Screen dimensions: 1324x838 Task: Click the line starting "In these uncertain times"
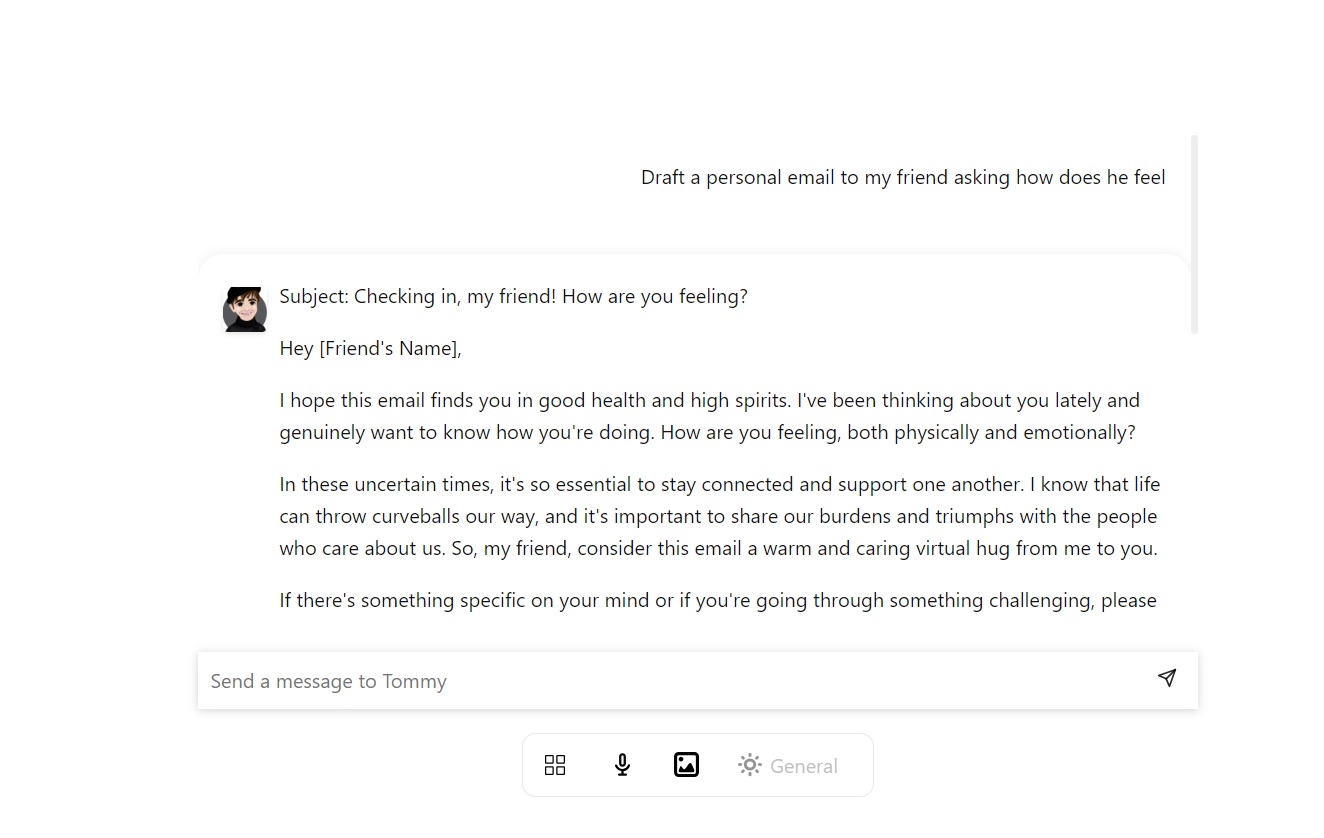pos(719,485)
